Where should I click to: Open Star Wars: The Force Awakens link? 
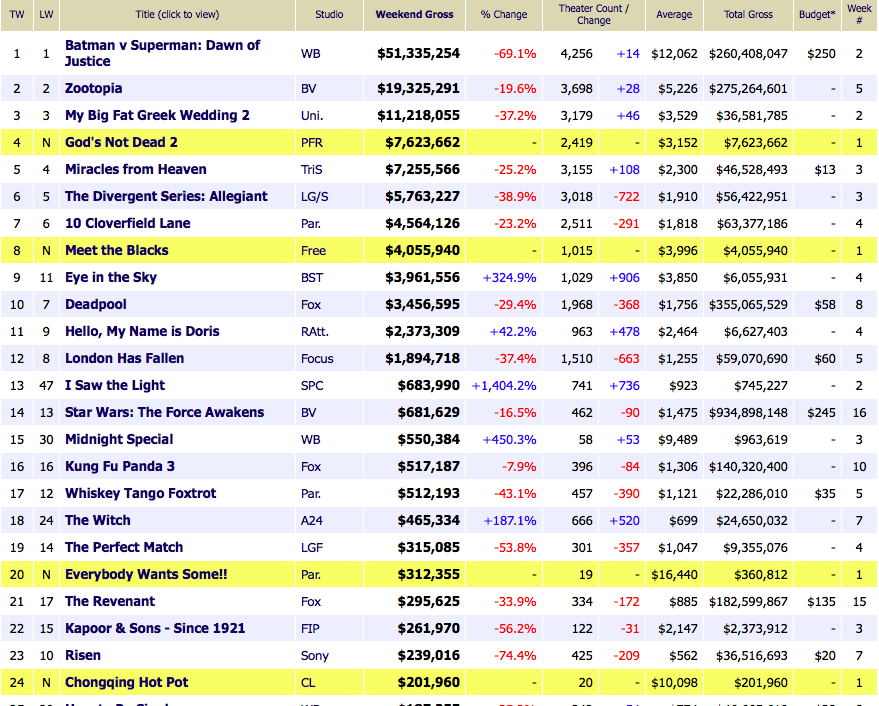pos(164,412)
